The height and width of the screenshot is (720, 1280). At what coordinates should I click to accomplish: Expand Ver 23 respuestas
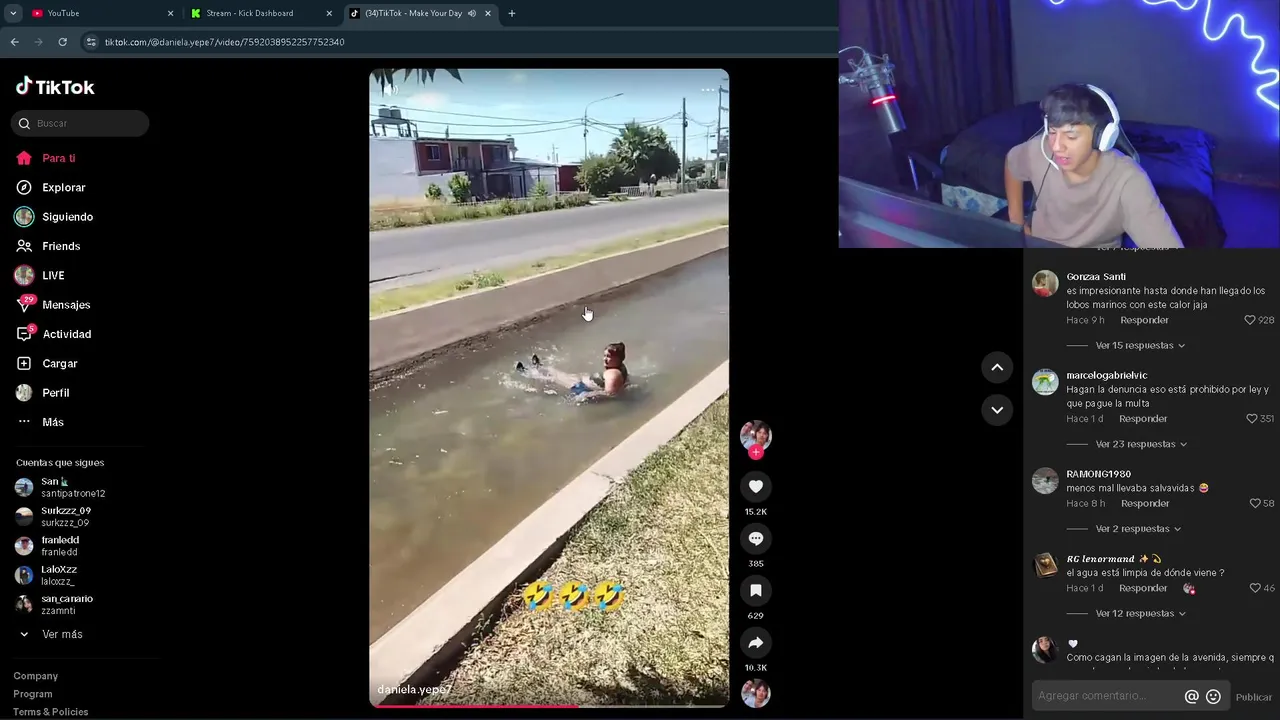pos(1141,444)
